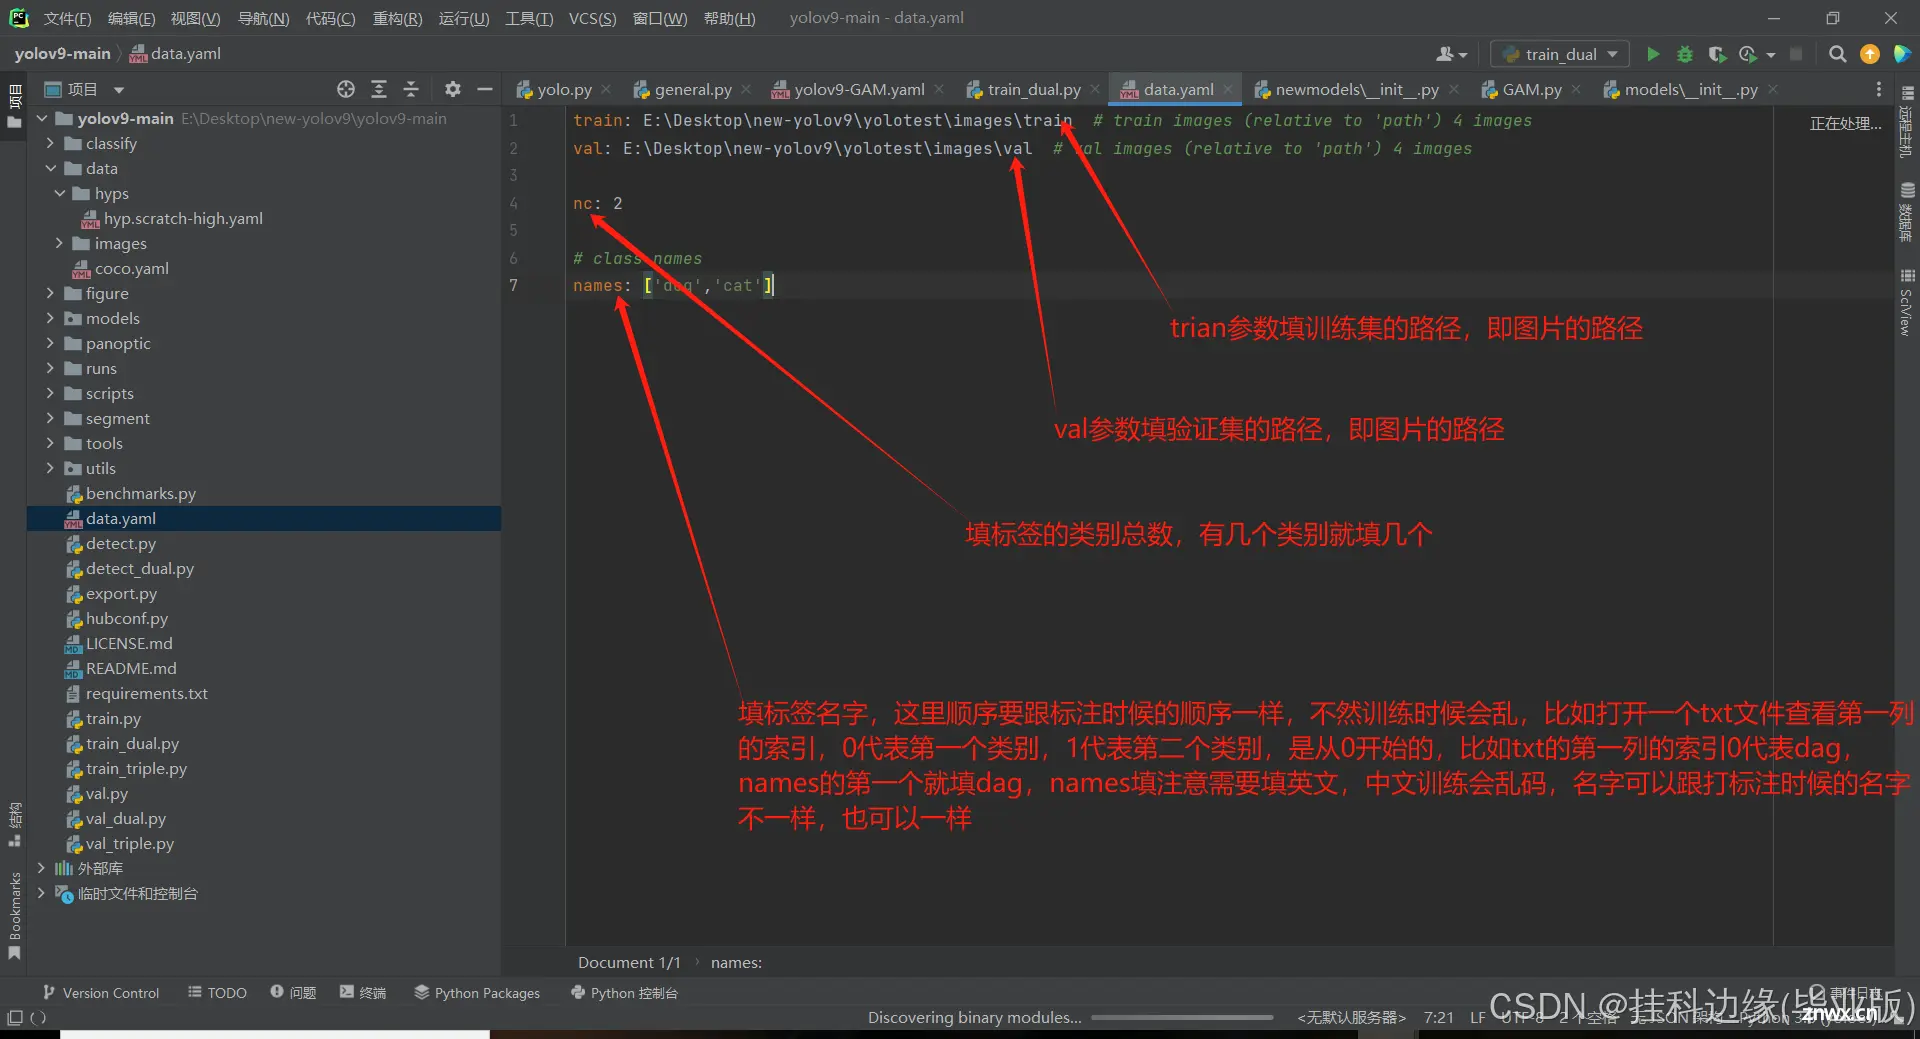Click the stop process button
The height and width of the screenshot is (1039, 1920).
1796,54
